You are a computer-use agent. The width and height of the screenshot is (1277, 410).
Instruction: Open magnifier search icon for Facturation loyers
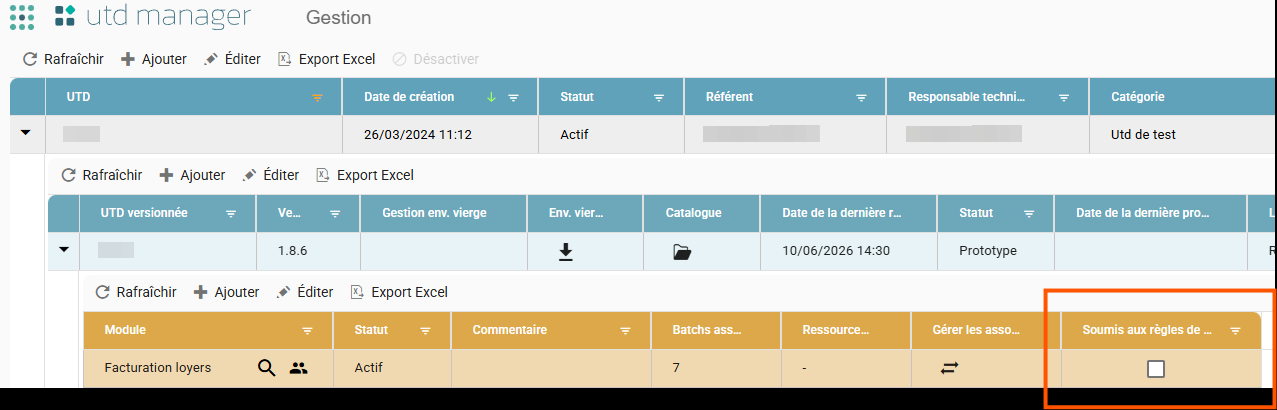coord(266,368)
